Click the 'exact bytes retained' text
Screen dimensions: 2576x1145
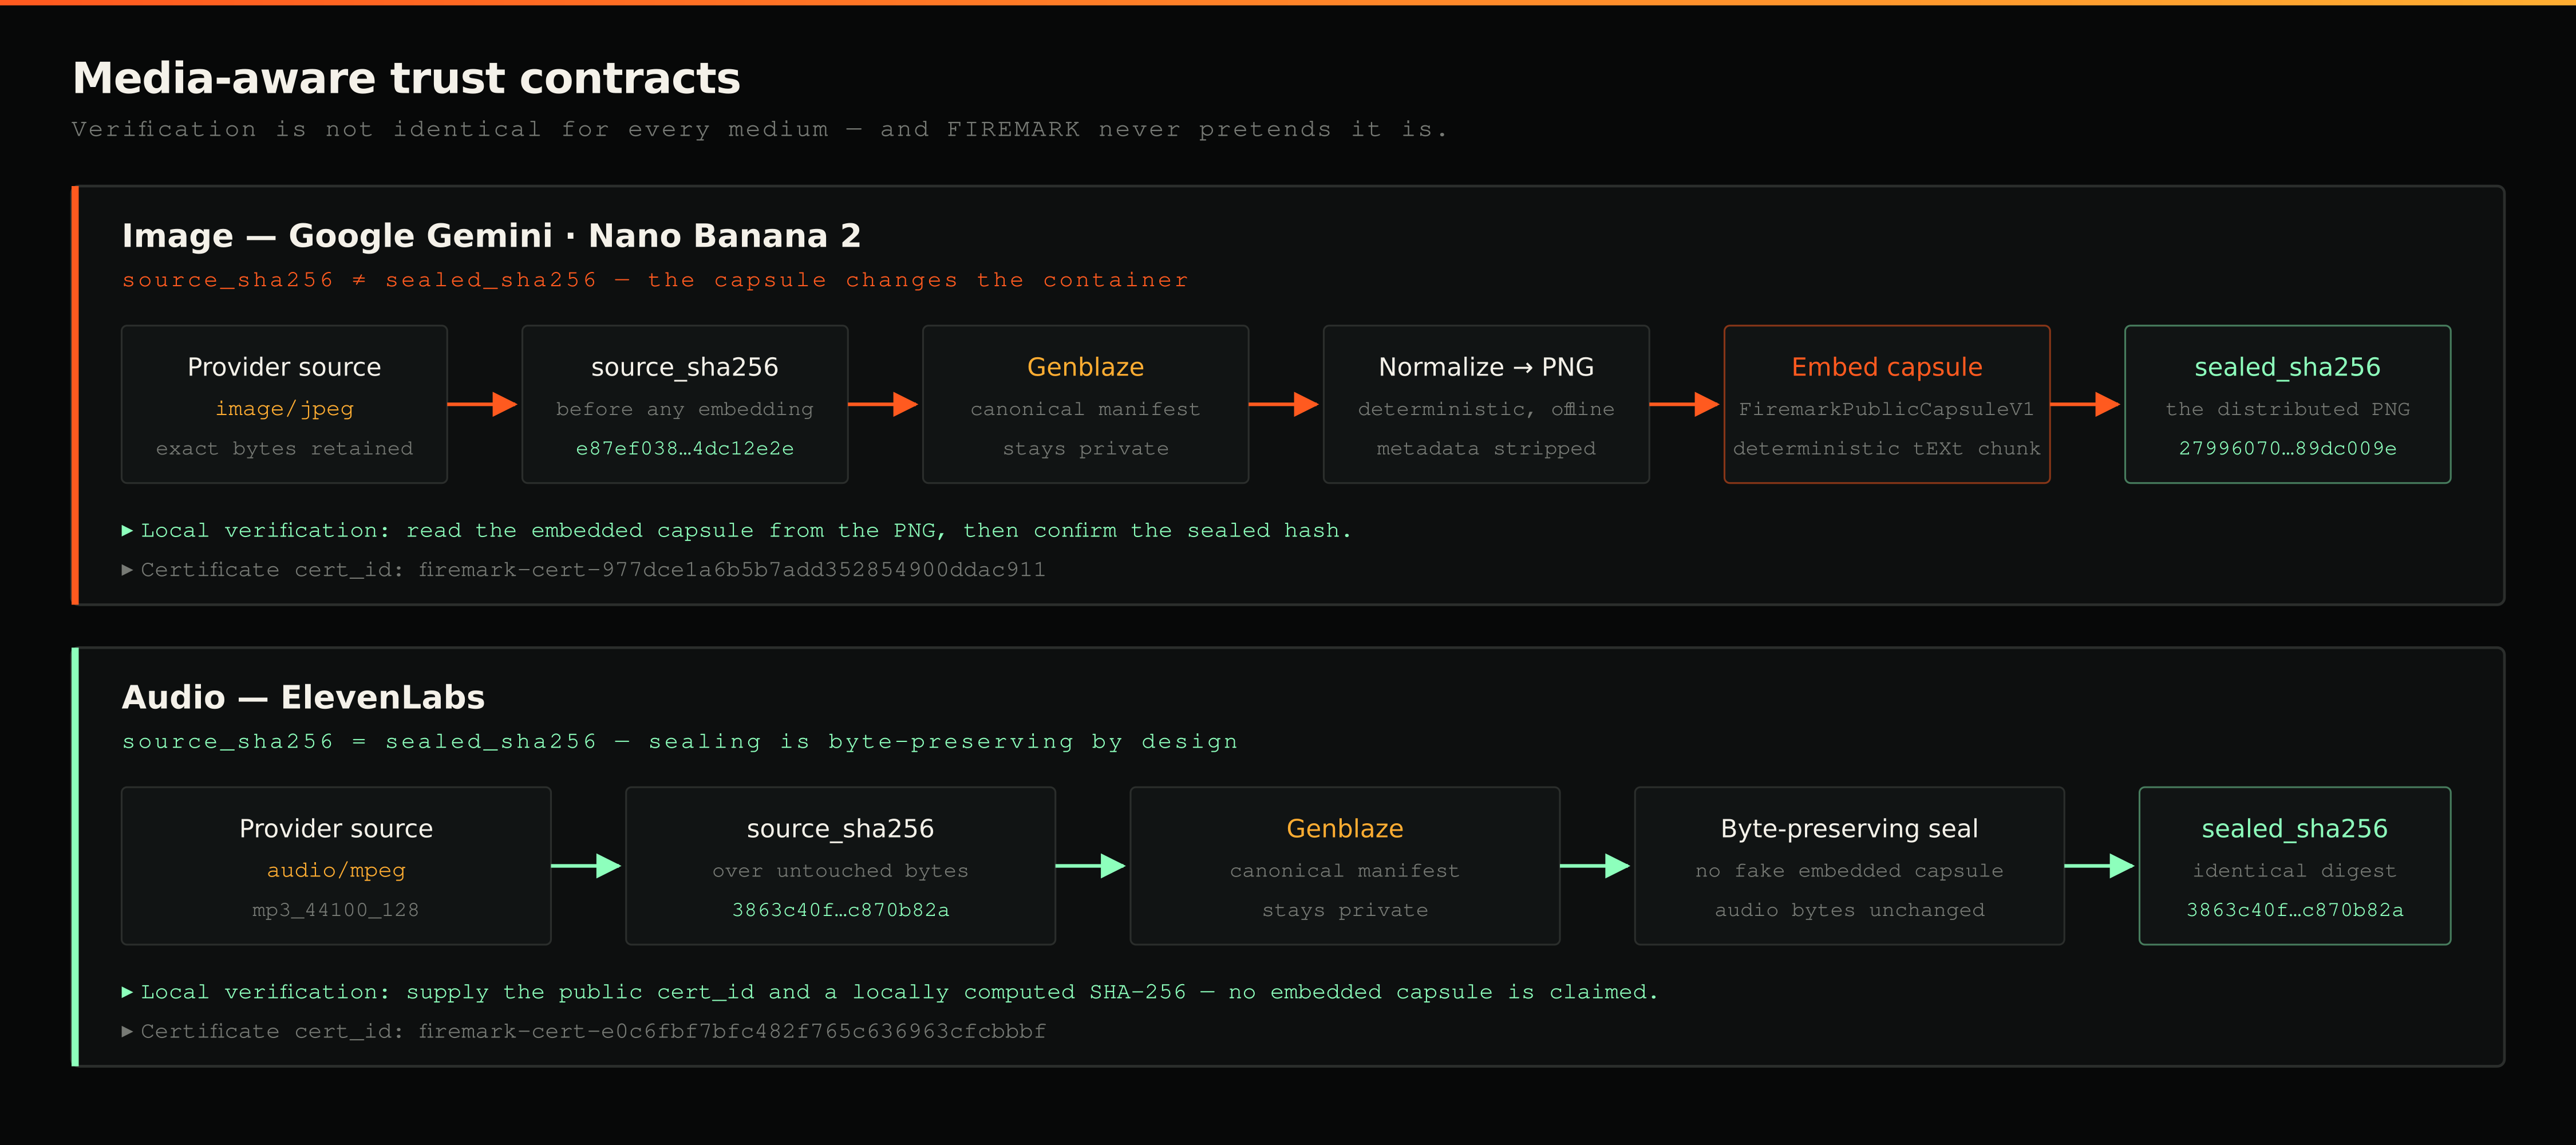click(284, 449)
